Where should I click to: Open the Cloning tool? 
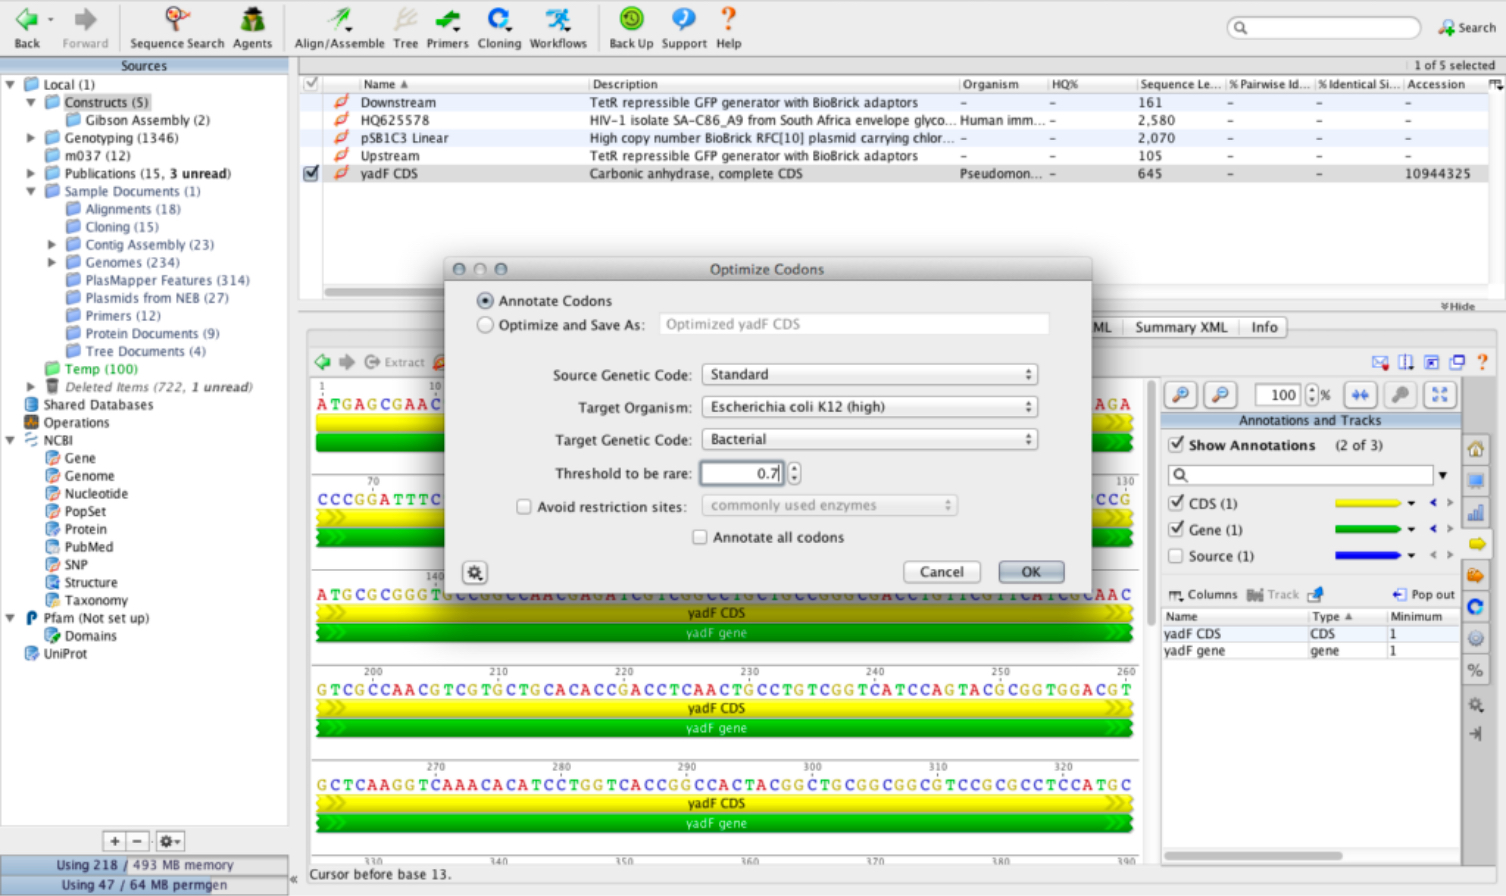(x=499, y=27)
